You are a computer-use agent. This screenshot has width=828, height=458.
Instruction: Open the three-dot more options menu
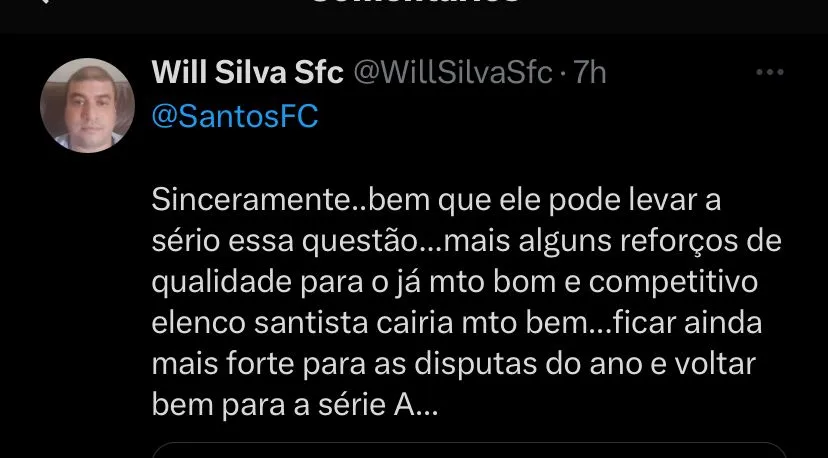[769, 73]
